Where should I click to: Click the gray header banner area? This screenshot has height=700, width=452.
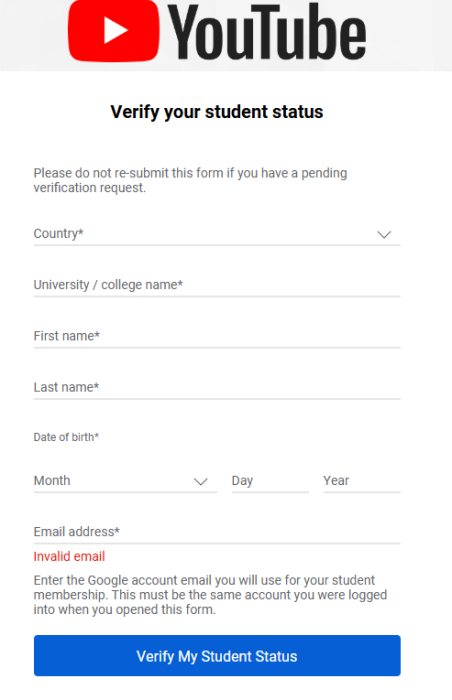click(x=226, y=36)
